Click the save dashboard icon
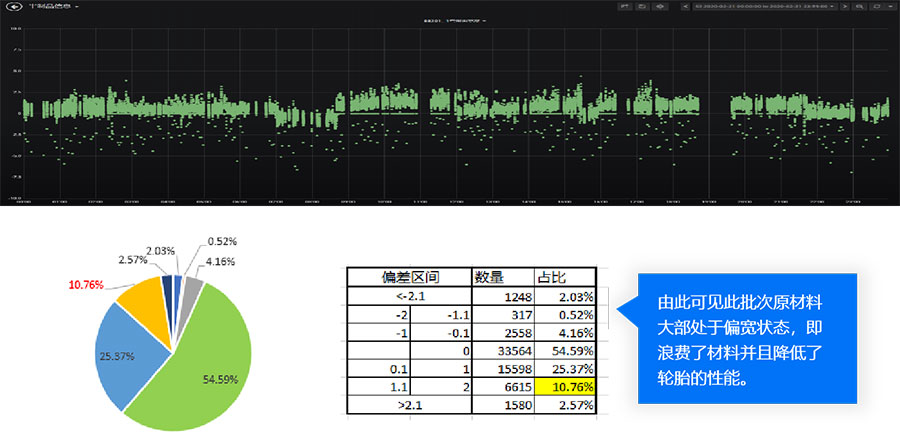Image resolution: width=900 pixels, height=441 pixels. (x=641, y=7)
